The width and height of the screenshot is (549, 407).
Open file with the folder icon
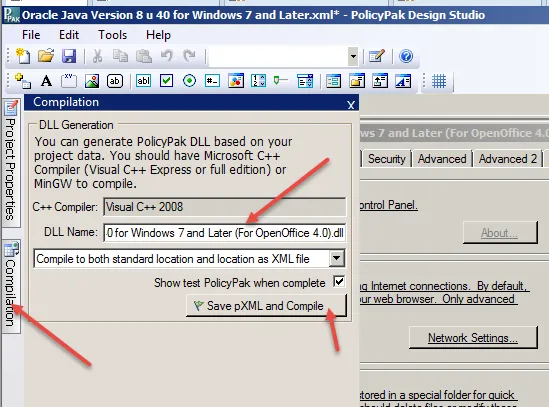[x=46, y=56]
